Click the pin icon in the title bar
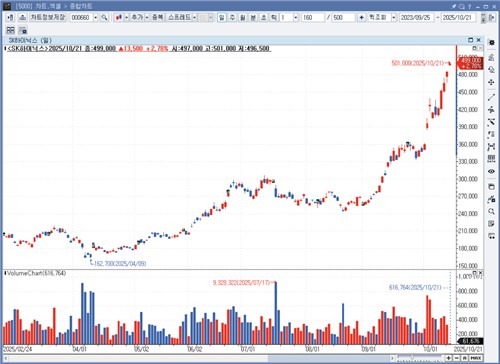500x364 pixels. coord(454,6)
